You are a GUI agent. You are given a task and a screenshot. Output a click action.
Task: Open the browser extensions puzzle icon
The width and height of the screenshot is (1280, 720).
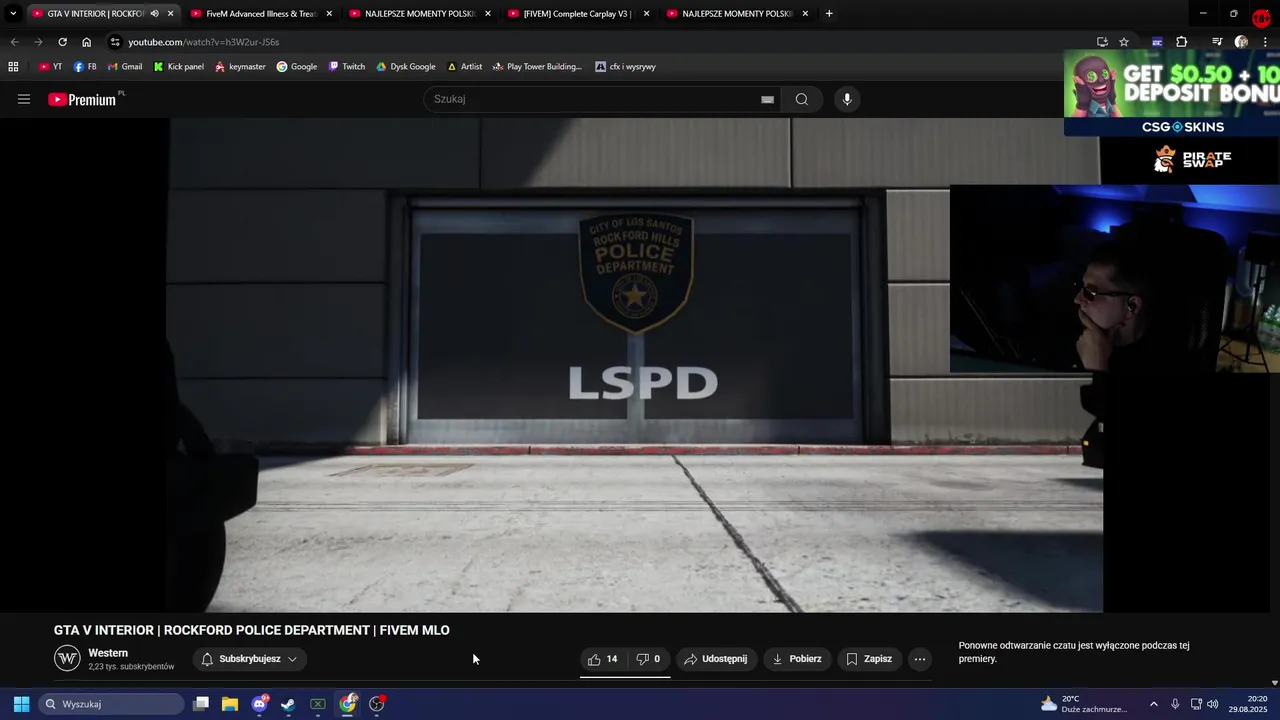pyautogui.click(x=1182, y=42)
